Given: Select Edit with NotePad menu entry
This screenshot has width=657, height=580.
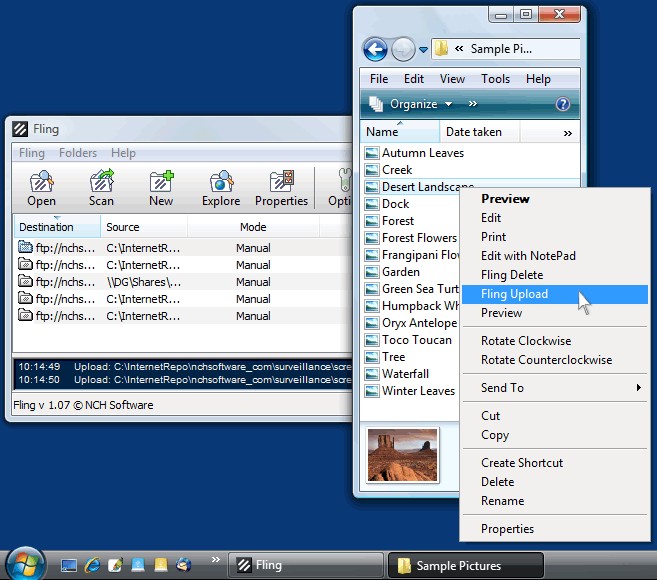Looking at the screenshot, I should [x=555, y=256].
